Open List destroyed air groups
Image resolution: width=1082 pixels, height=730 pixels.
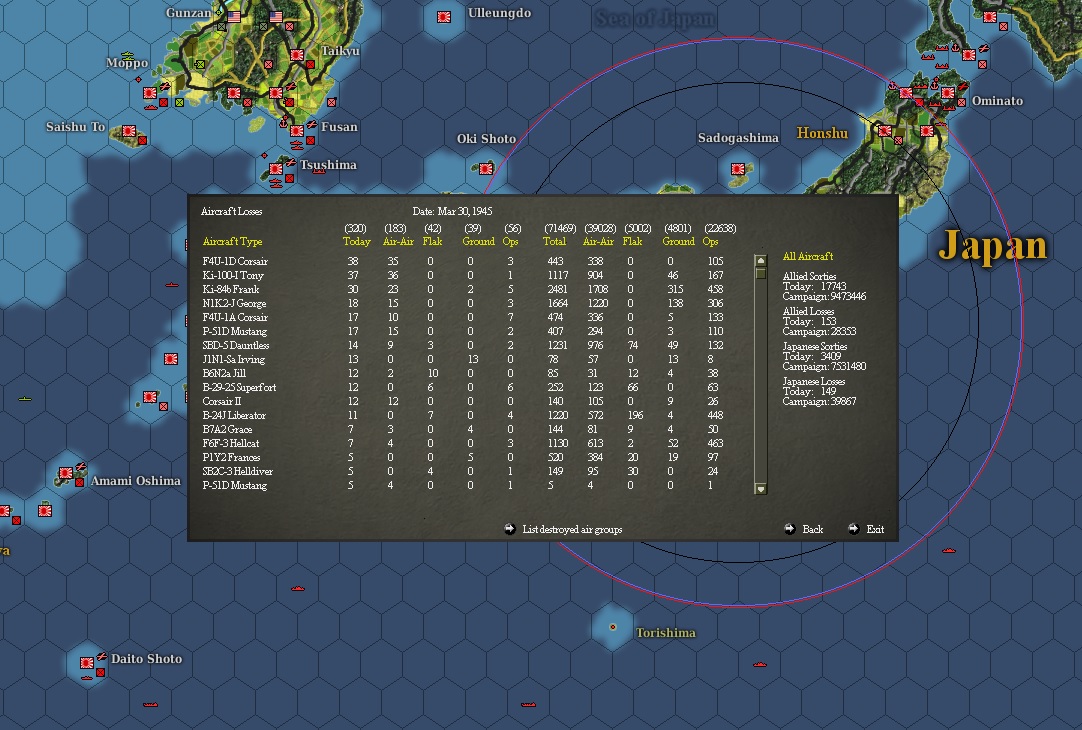tap(572, 529)
